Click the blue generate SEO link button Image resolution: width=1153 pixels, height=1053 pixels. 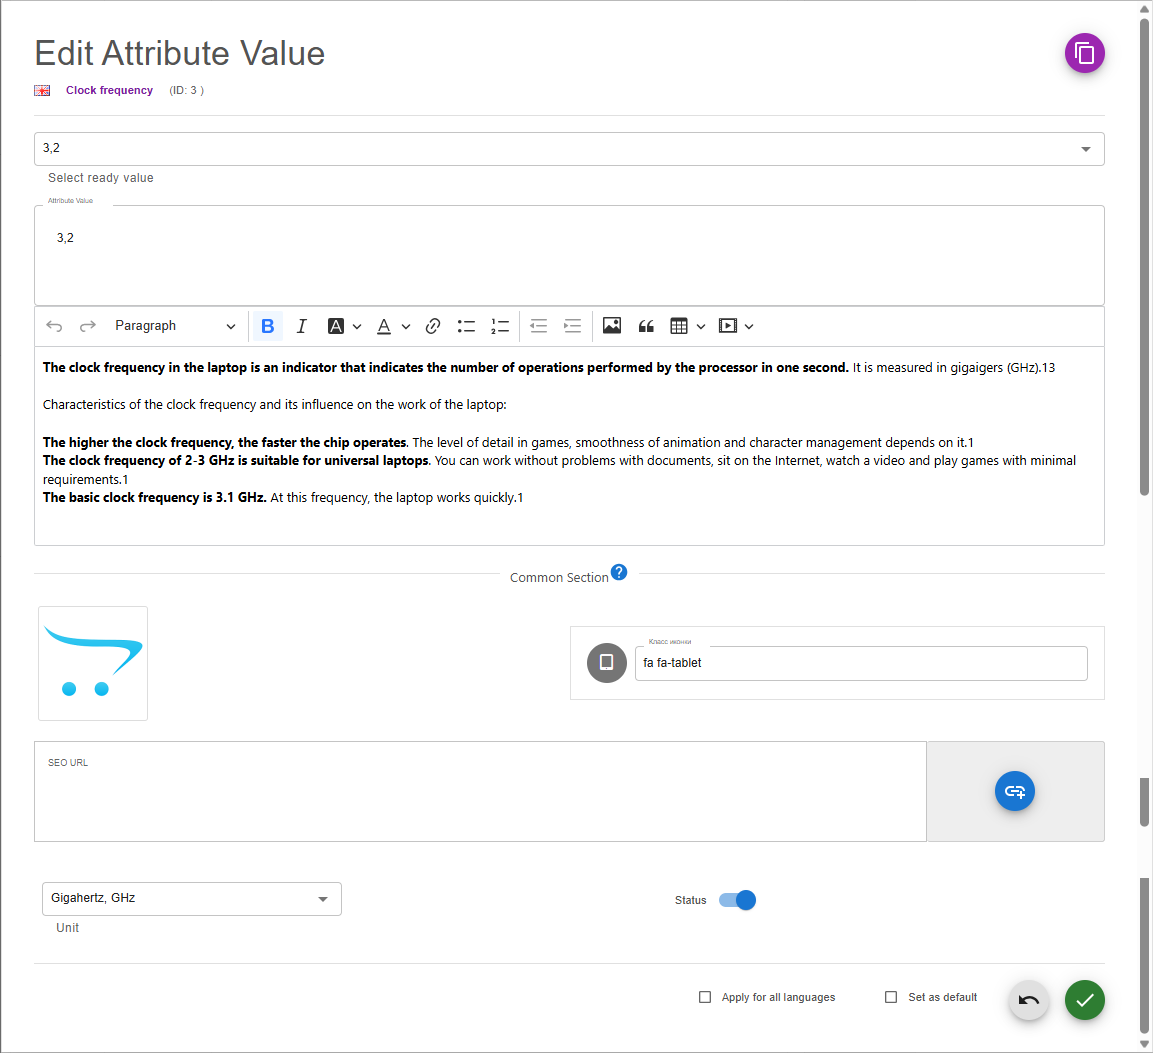point(1014,791)
